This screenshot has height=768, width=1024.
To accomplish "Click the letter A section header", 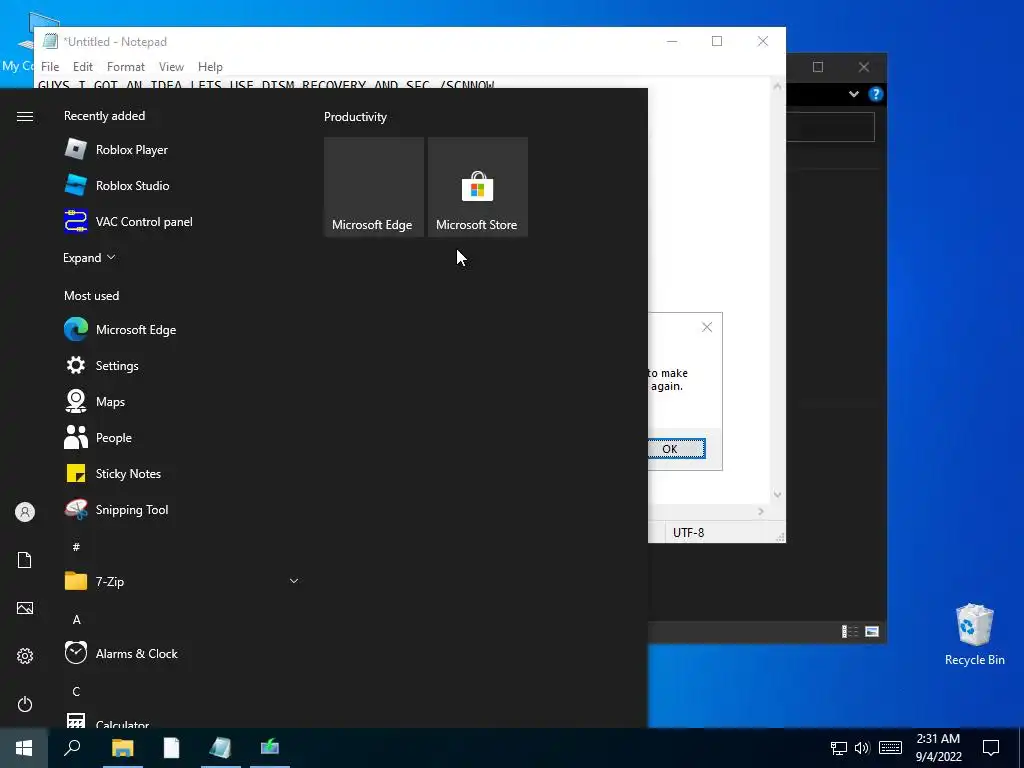I will [76, 619].
